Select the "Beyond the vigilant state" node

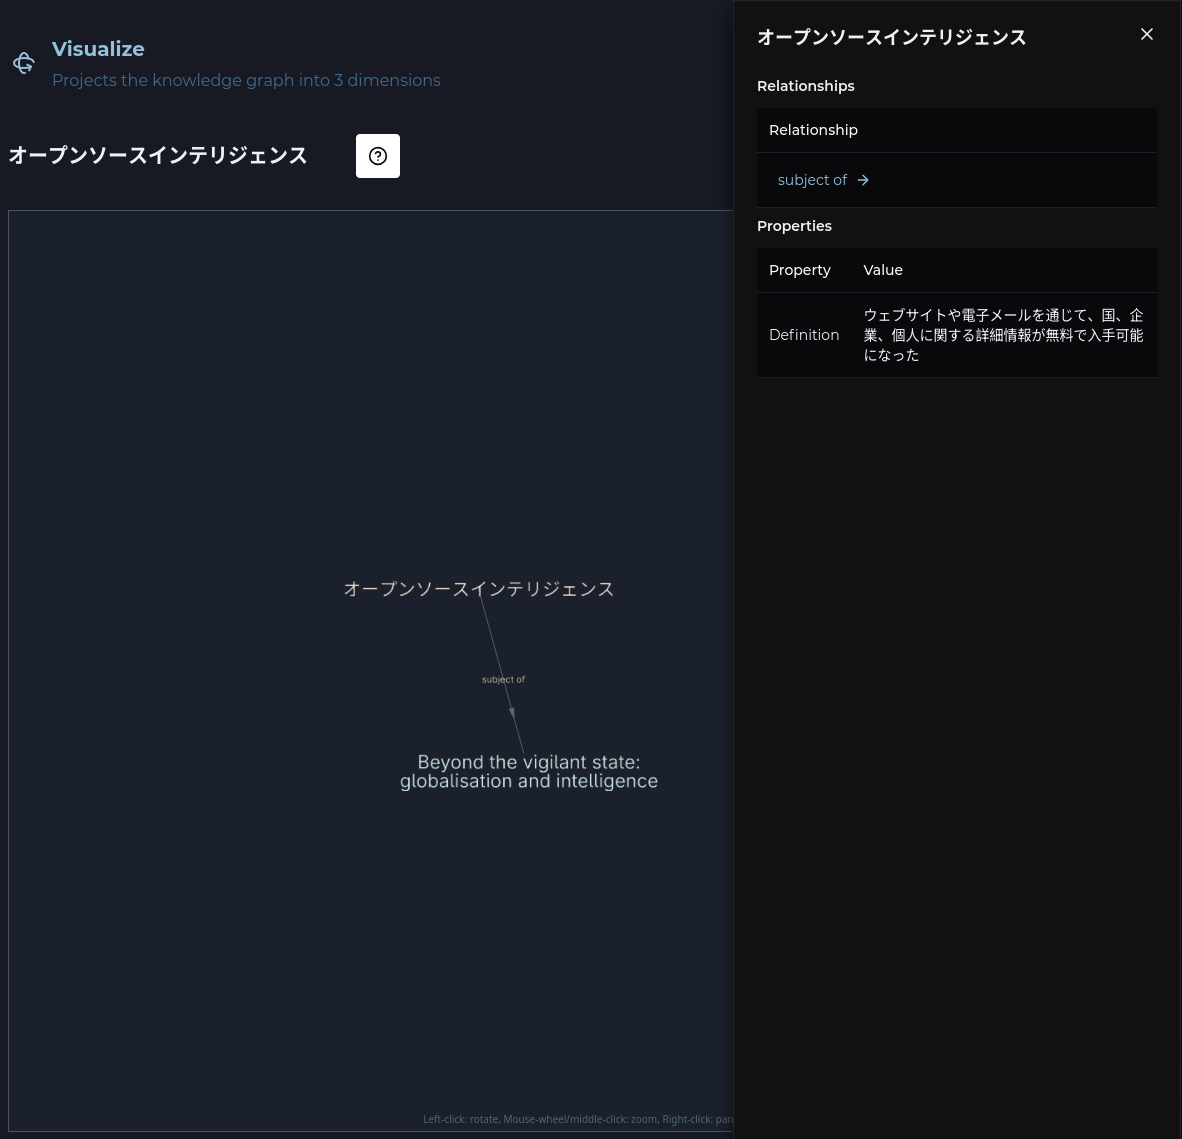tap(528, 771)
